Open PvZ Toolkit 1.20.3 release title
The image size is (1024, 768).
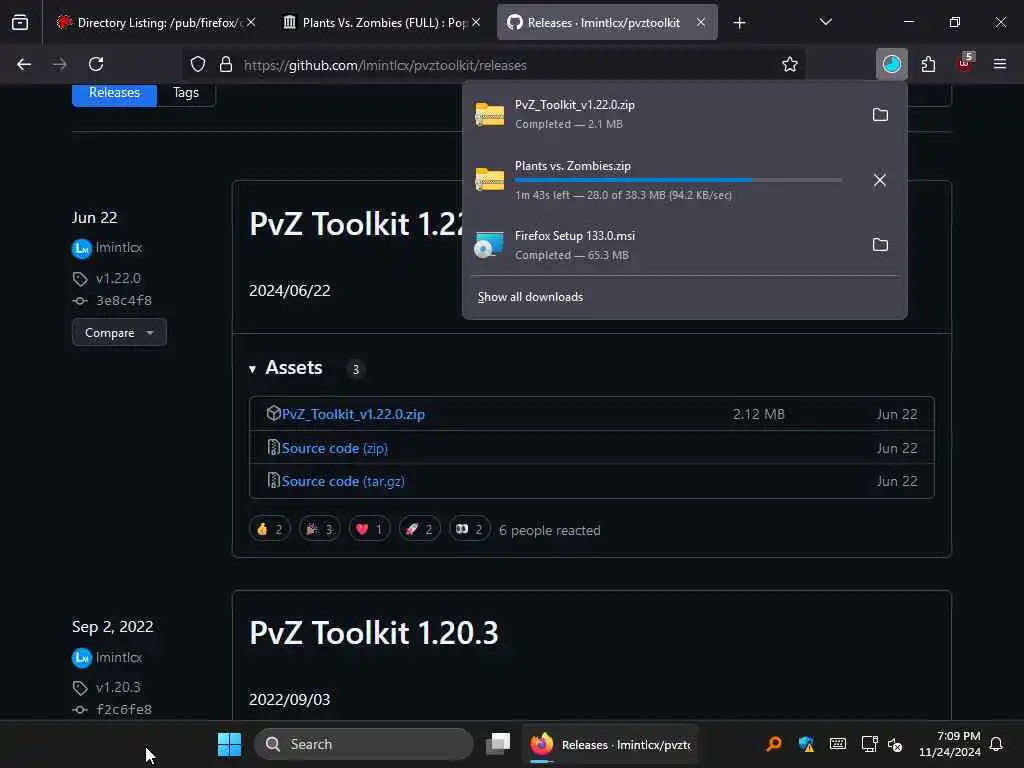(374, 633)
